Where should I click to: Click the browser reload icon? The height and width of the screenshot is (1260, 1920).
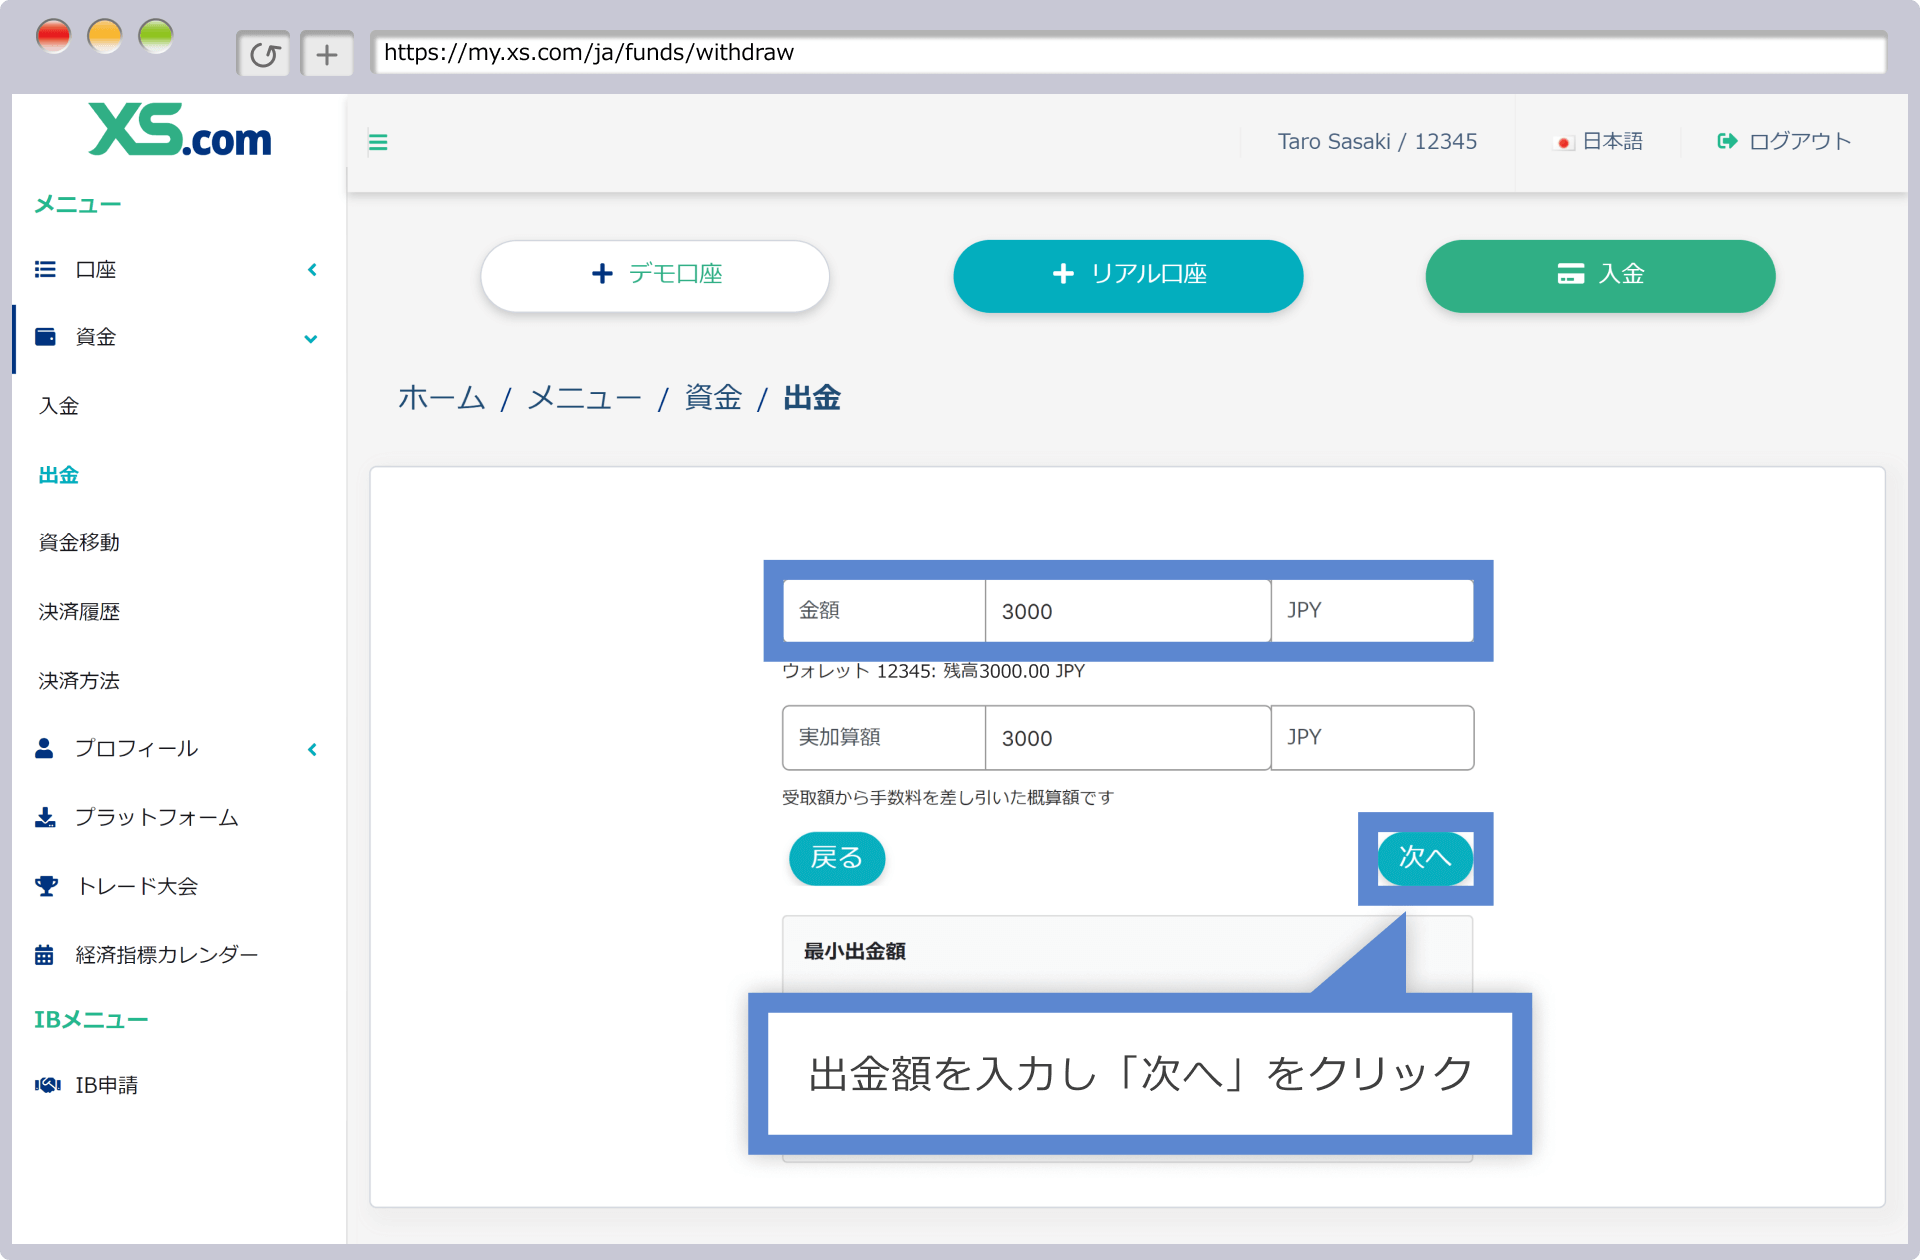point(264,54)
